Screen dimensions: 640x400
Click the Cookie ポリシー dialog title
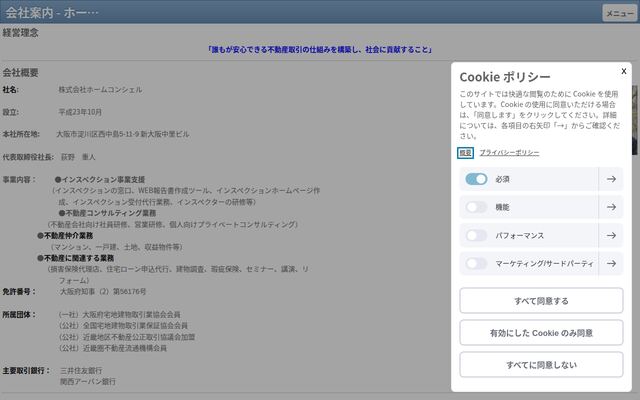[505, 77]
